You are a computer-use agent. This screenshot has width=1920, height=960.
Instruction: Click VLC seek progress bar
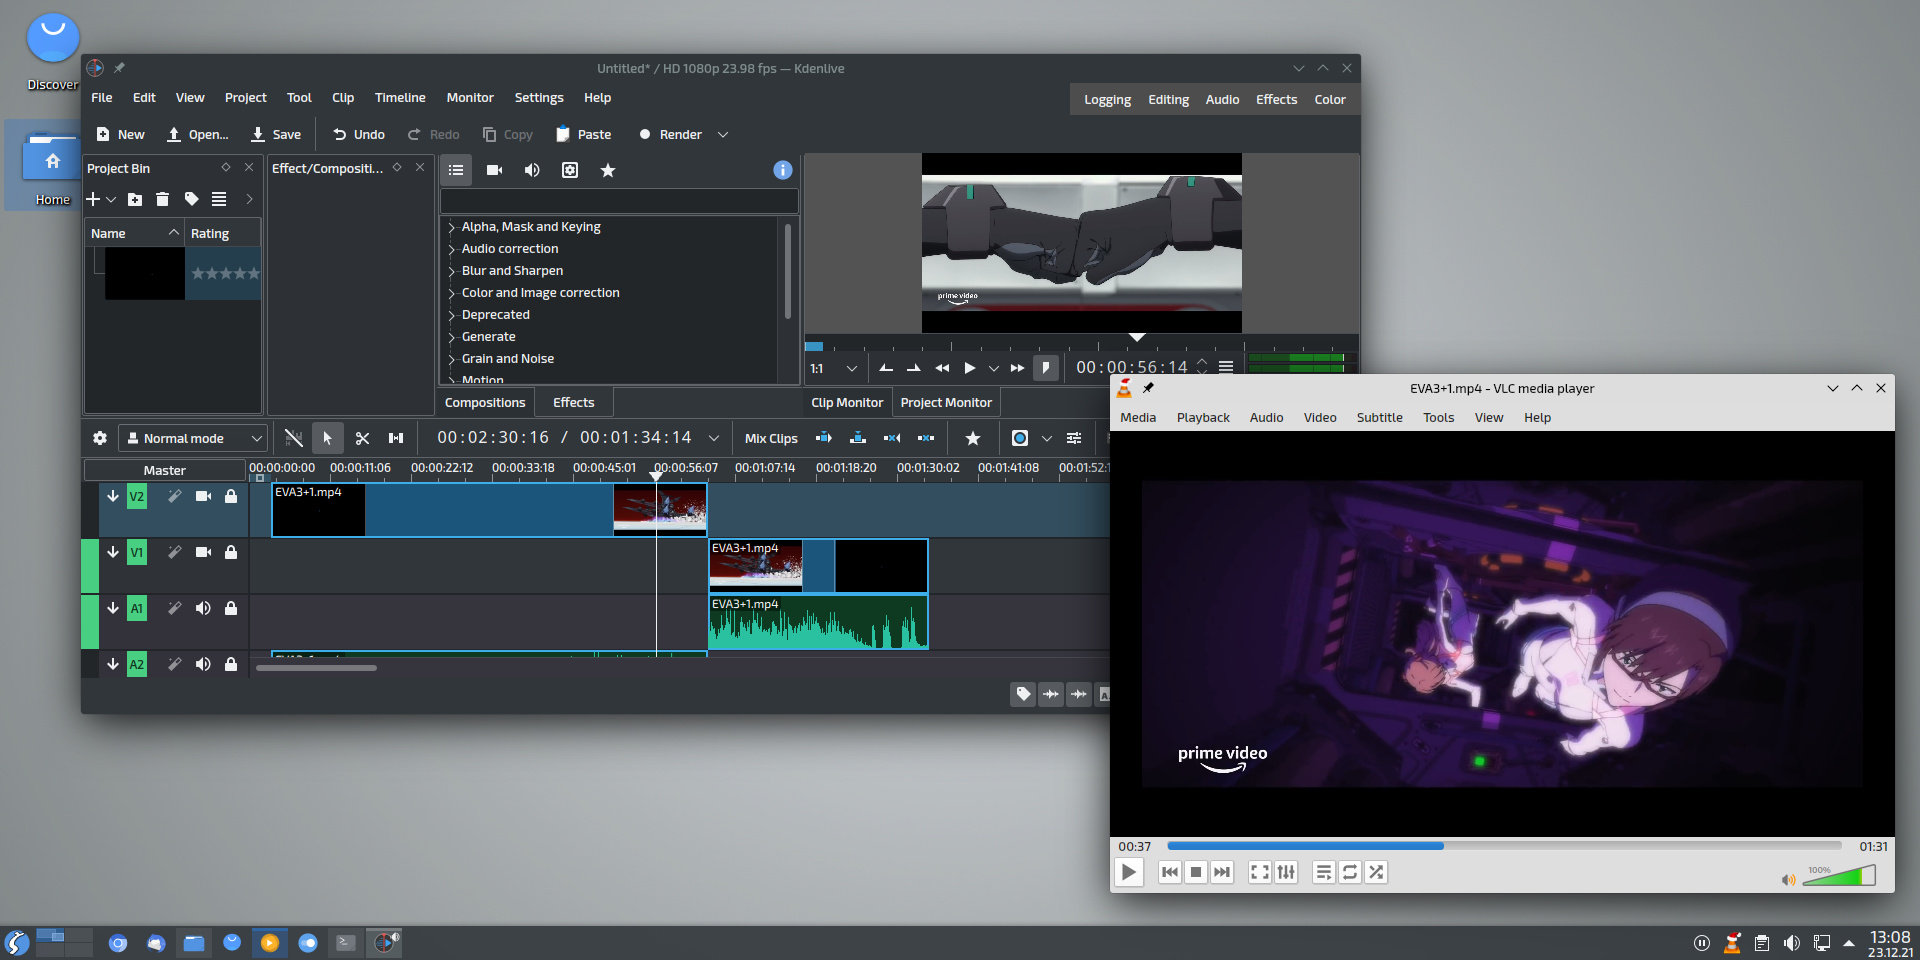coord(1504,846)
